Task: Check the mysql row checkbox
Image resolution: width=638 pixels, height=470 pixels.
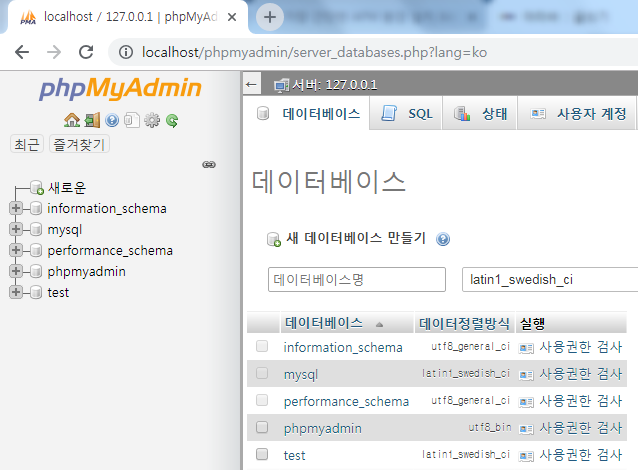Action: [262, 373]
